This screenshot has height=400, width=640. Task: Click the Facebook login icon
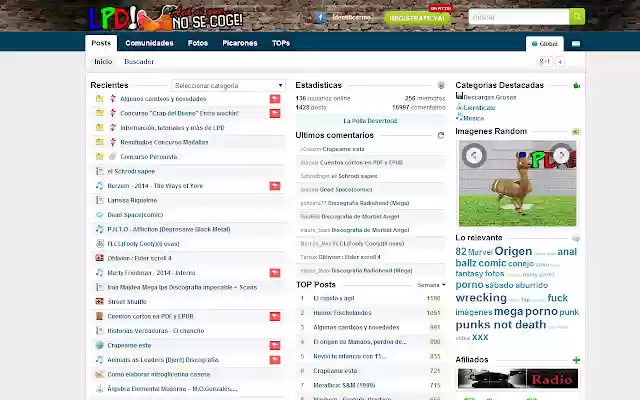click(320, 17)
